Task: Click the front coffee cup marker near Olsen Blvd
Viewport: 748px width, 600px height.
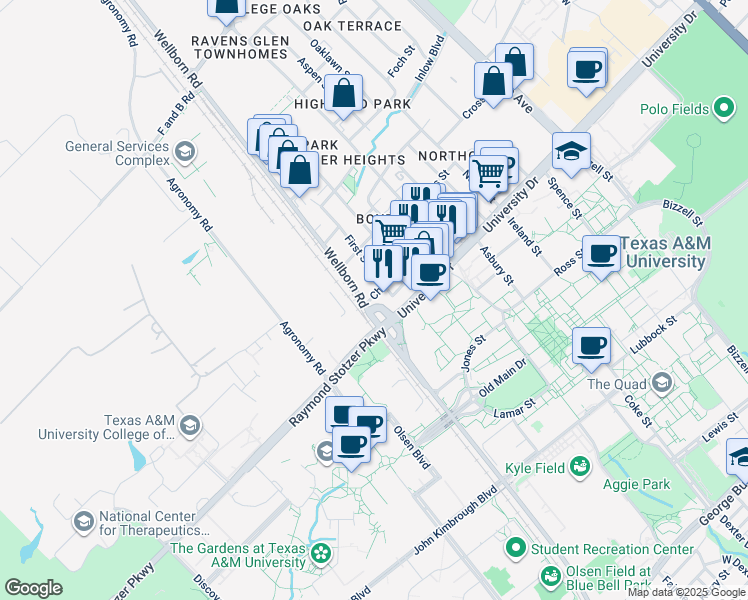Action: pos(351,446)
